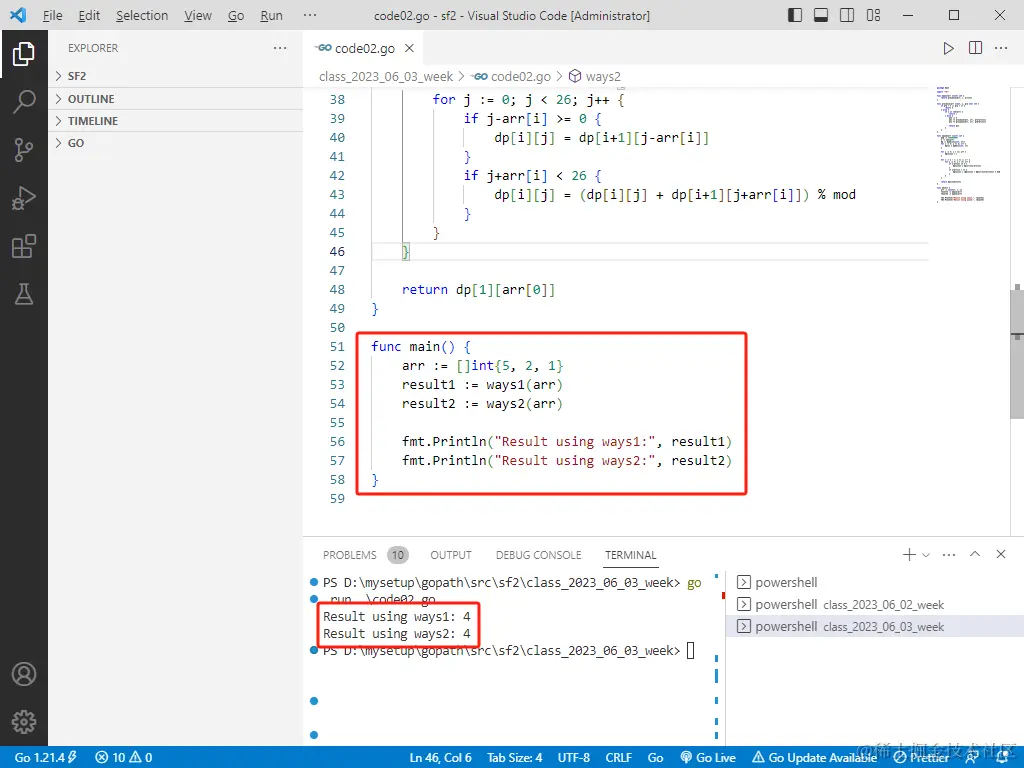Switch to the DEBUG CONSOLE tab
The image size is (1024, 768).
click(538, 555)
